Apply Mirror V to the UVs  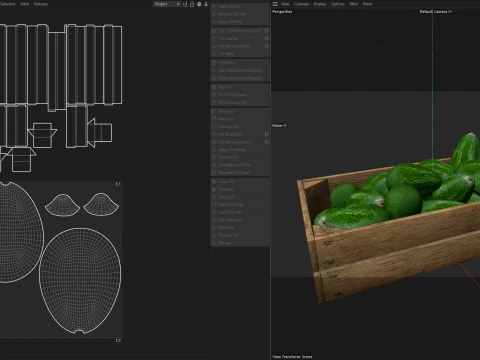[x=240, y=119]
